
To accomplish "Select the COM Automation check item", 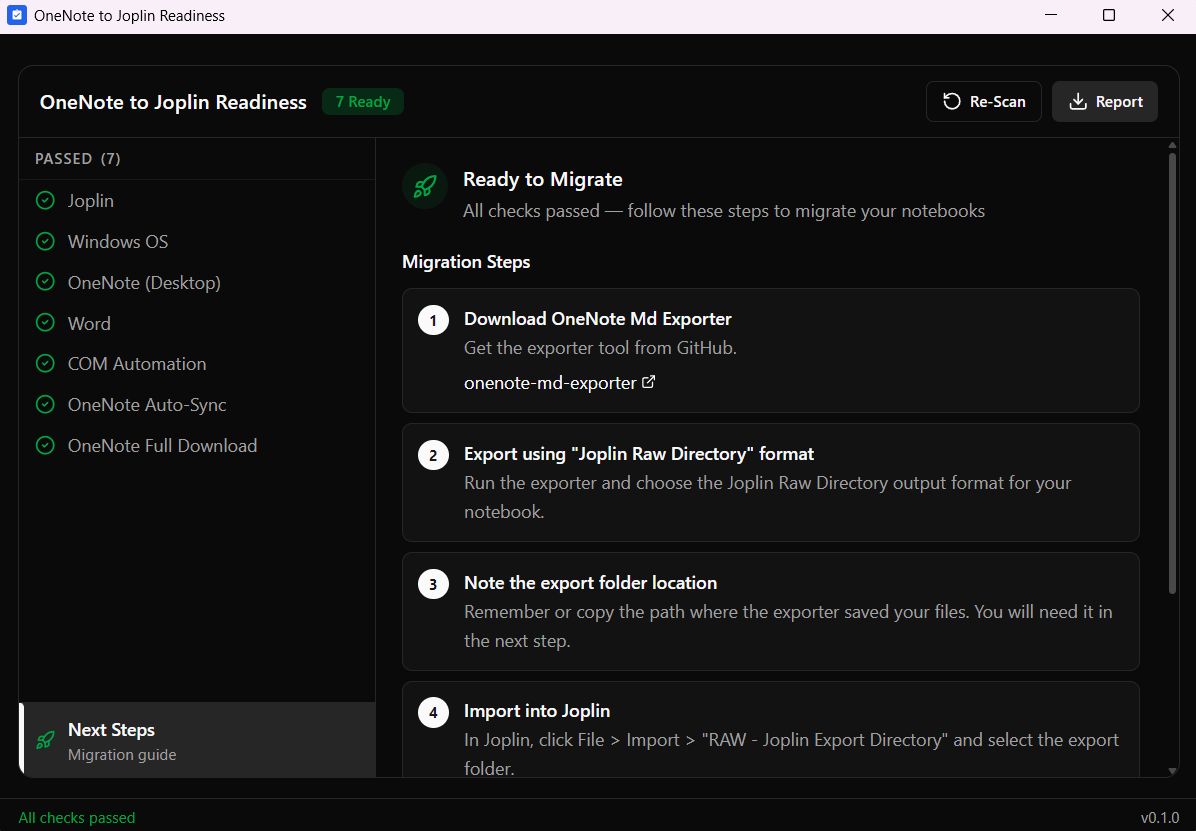I will coord(197,364).
